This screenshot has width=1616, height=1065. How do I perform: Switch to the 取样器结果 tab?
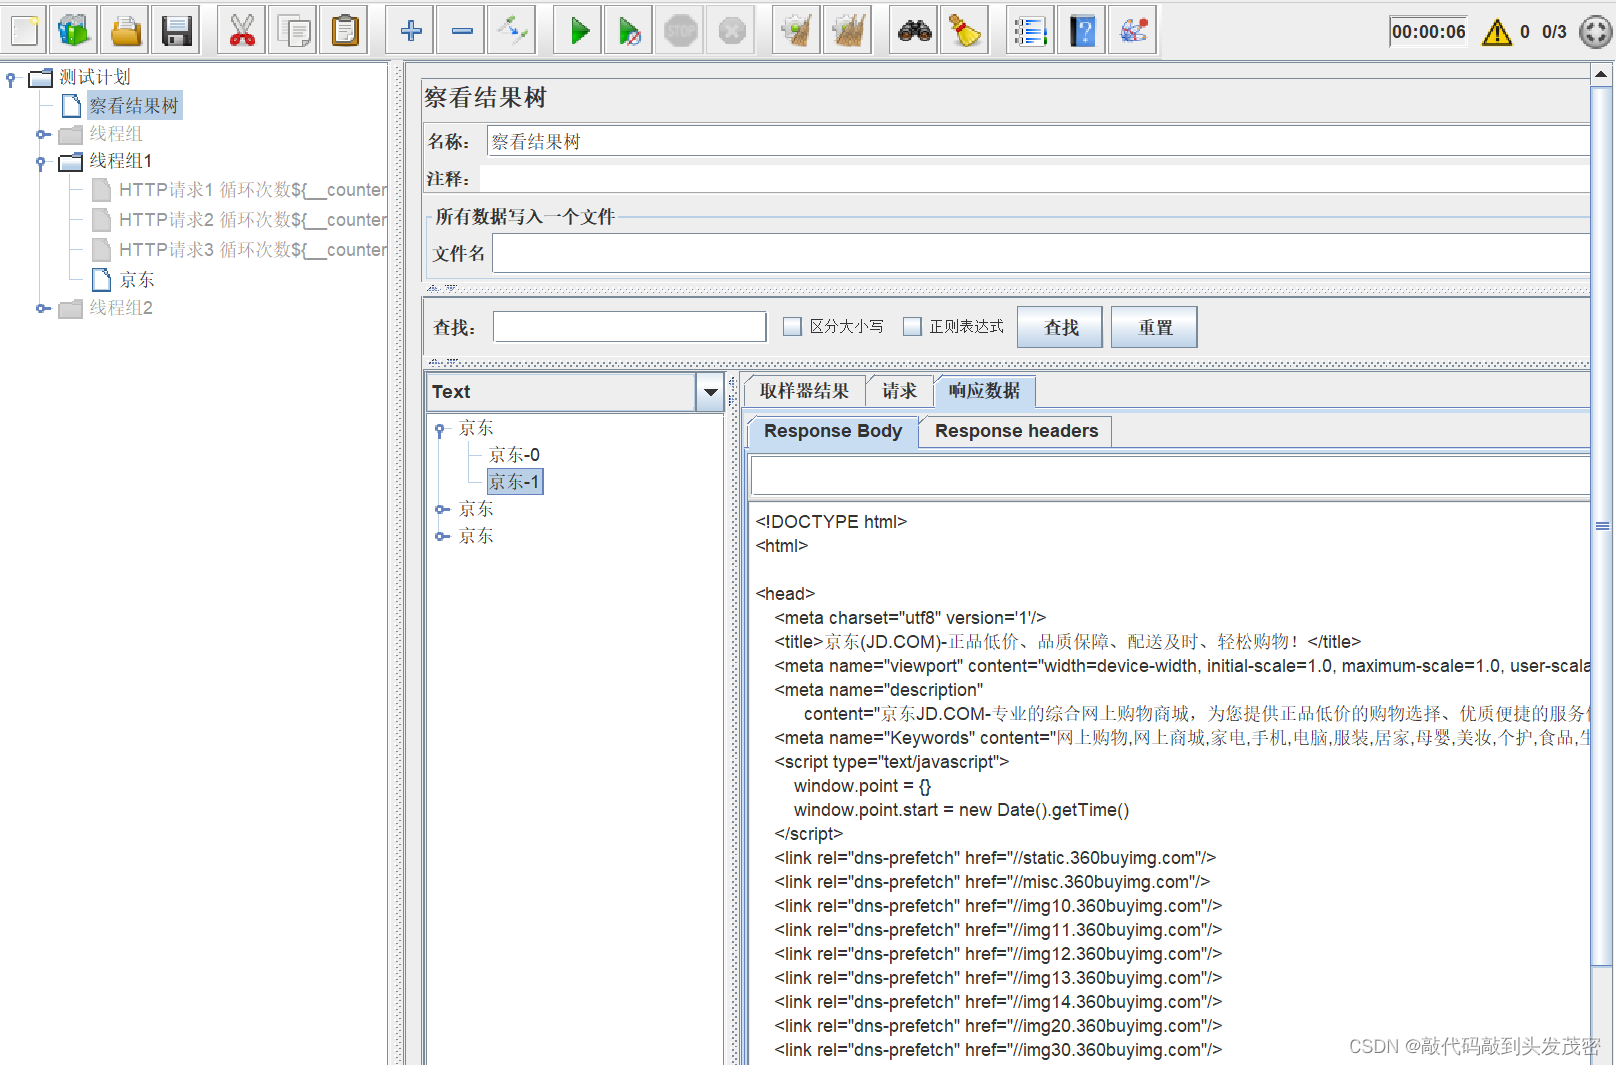(804, 391)
